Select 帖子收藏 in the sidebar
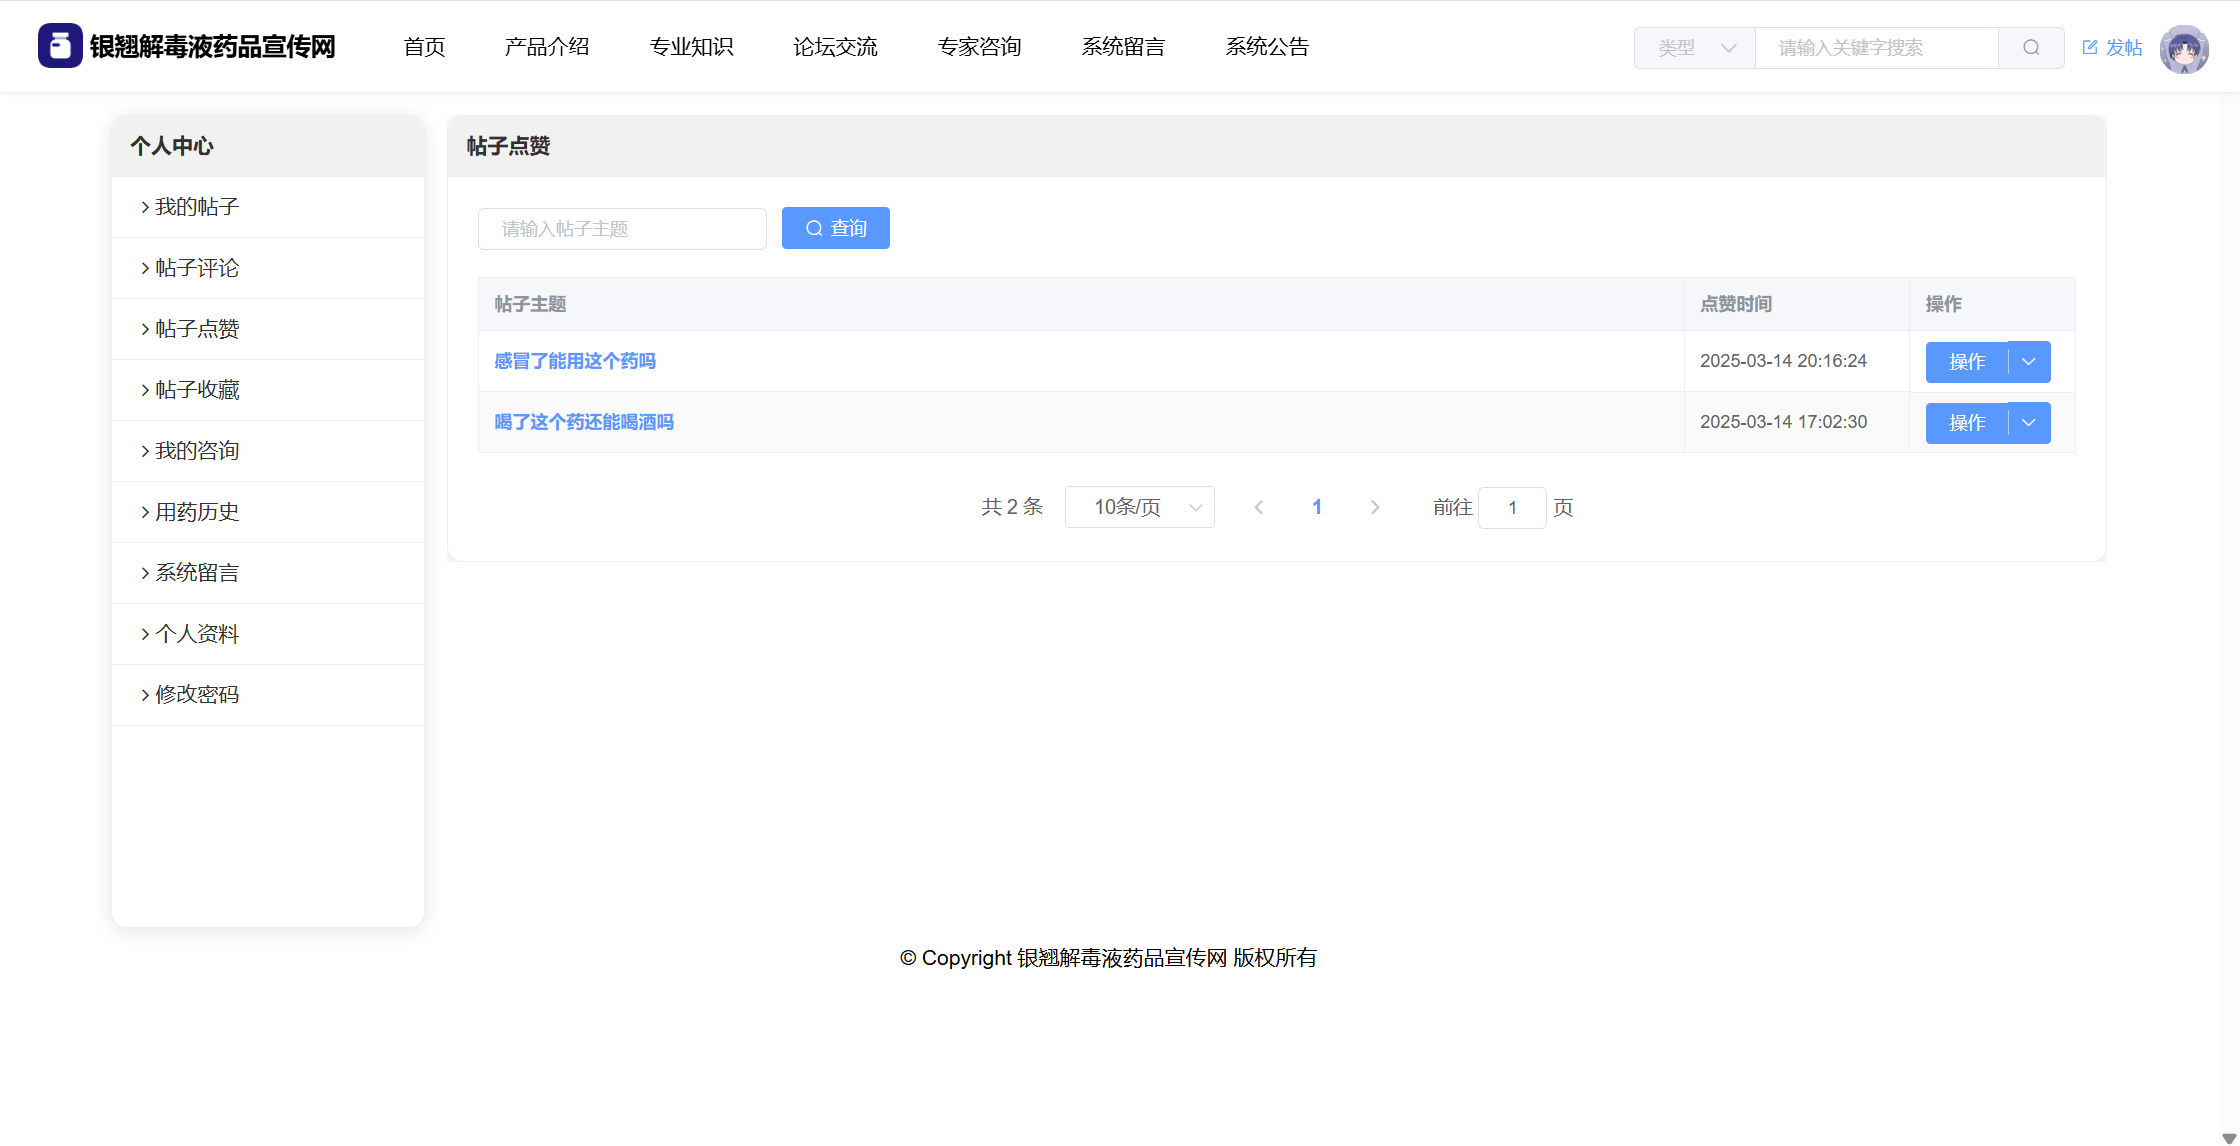This screenshot has width=2240, height=1146. point(197,390)
